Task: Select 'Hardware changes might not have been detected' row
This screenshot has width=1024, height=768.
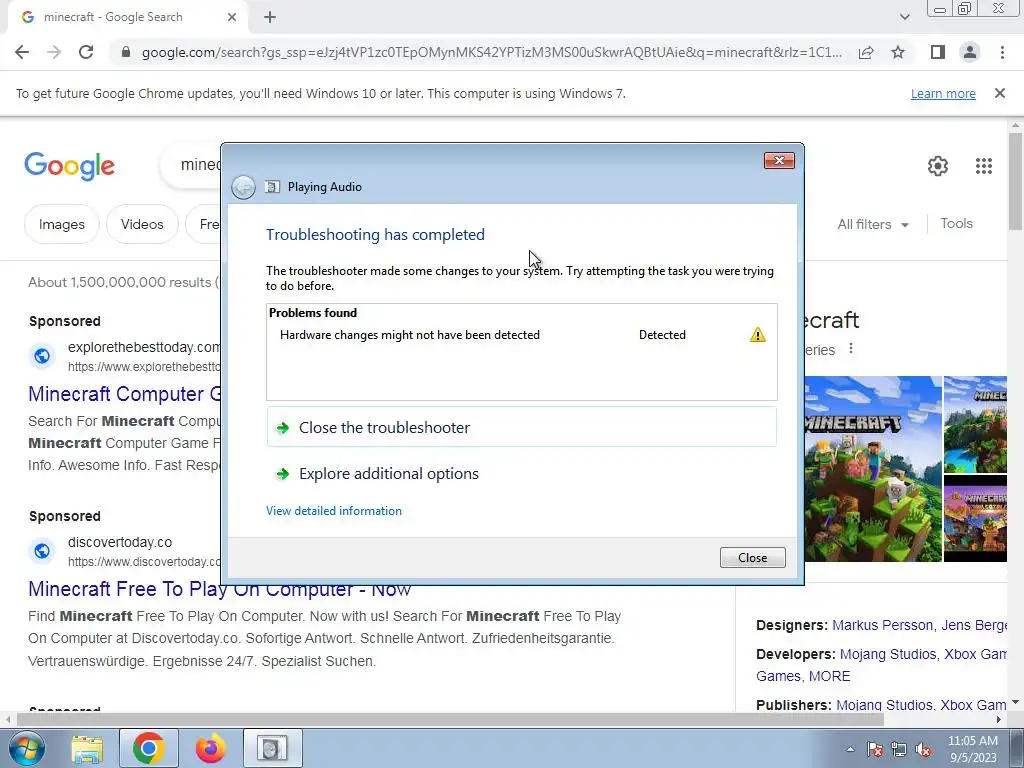Action: (x=521, y=335)
